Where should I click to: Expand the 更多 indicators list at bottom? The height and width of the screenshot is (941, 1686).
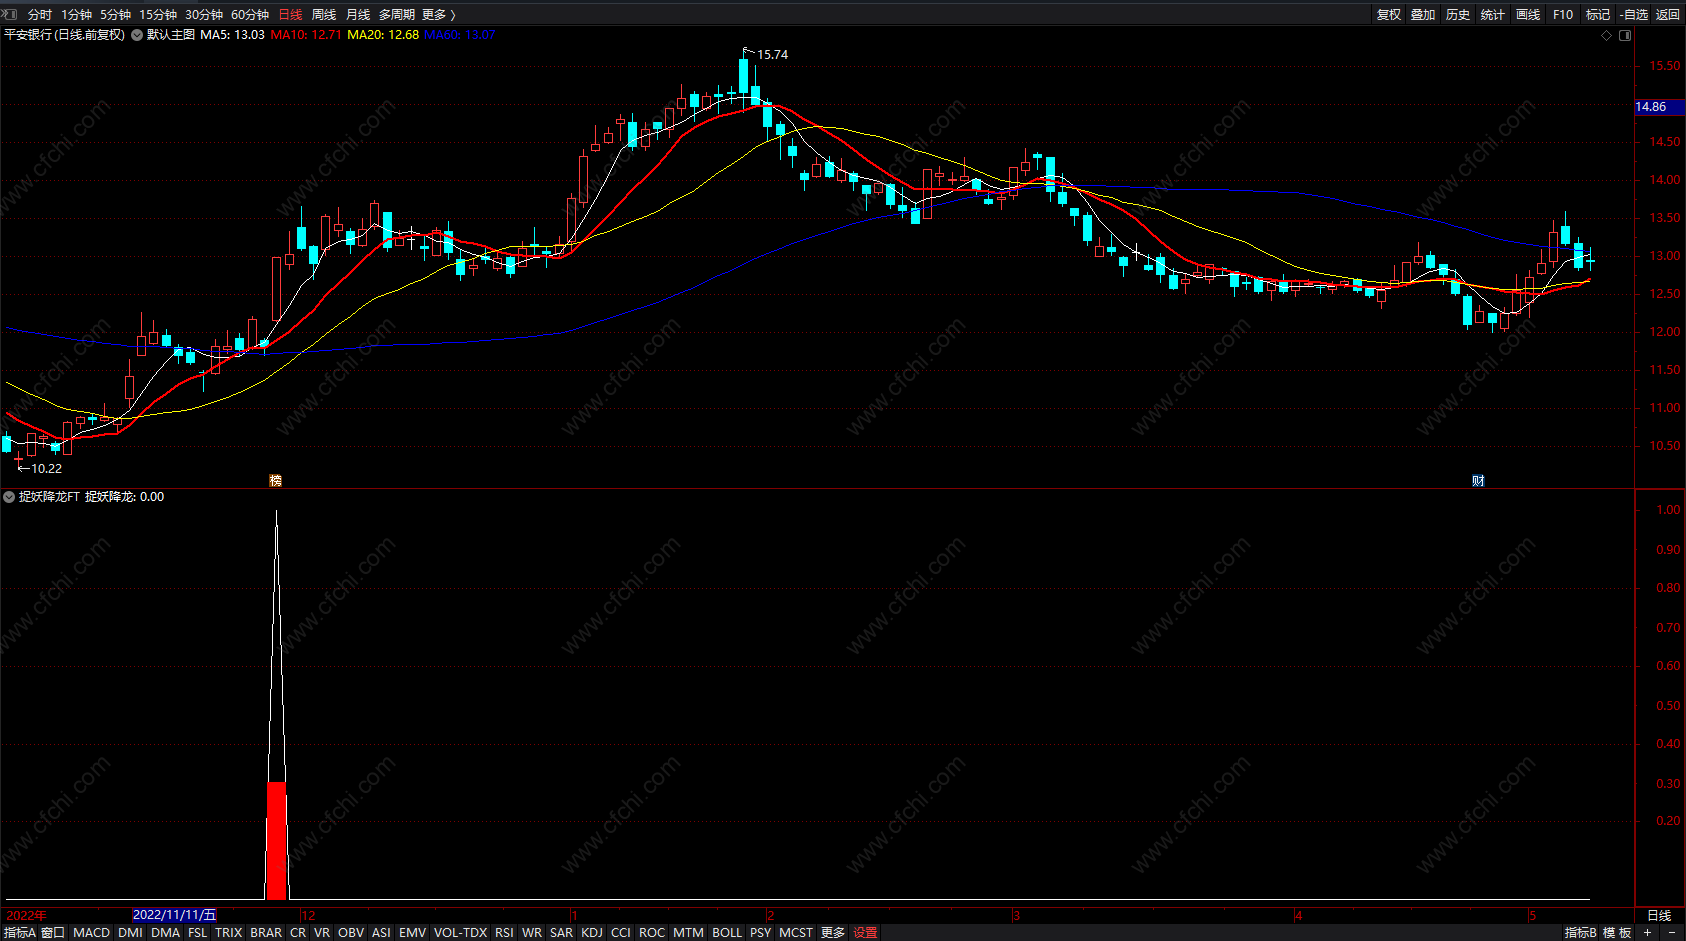click(x=833, y=933)
